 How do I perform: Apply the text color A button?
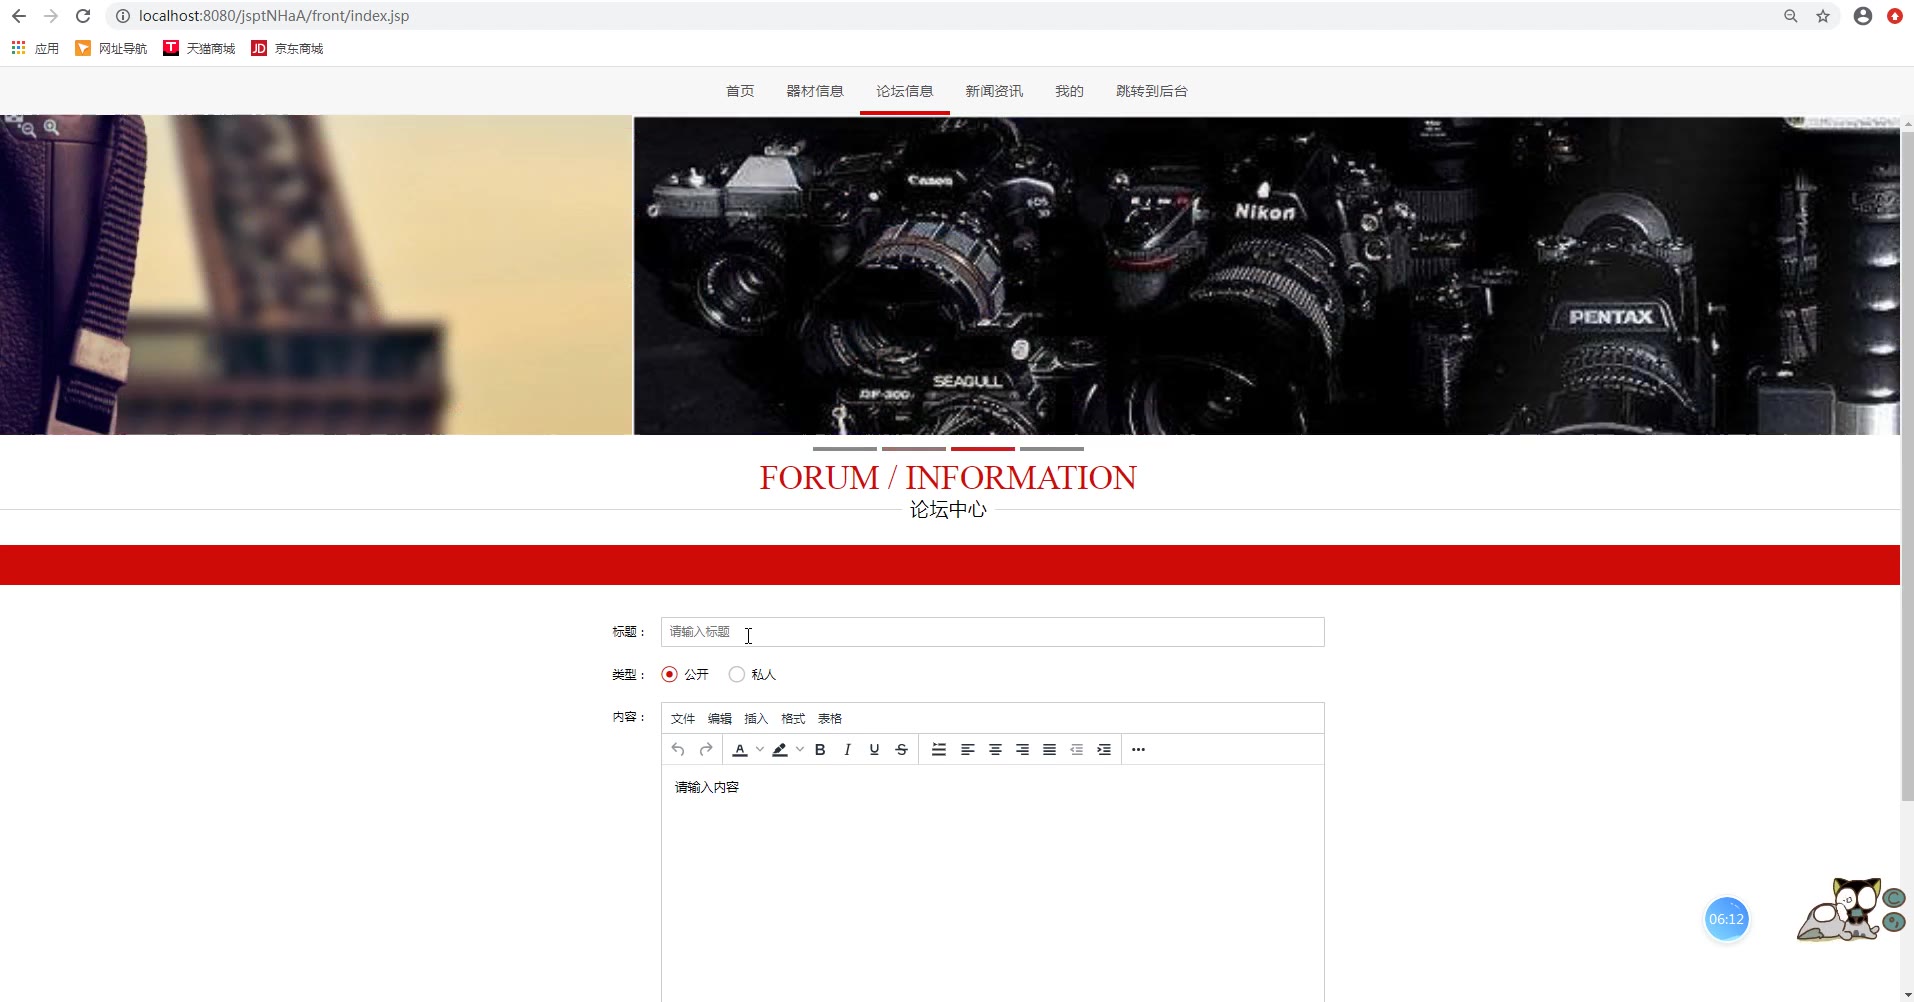click(740, 749)
